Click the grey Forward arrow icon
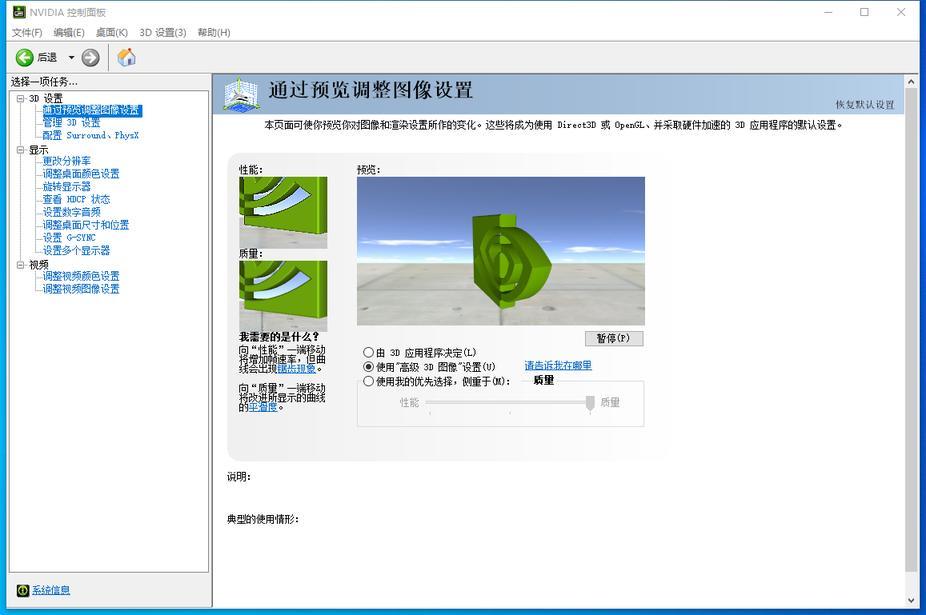The width and height of the screenshot is (926, 615). coord(90,57)
